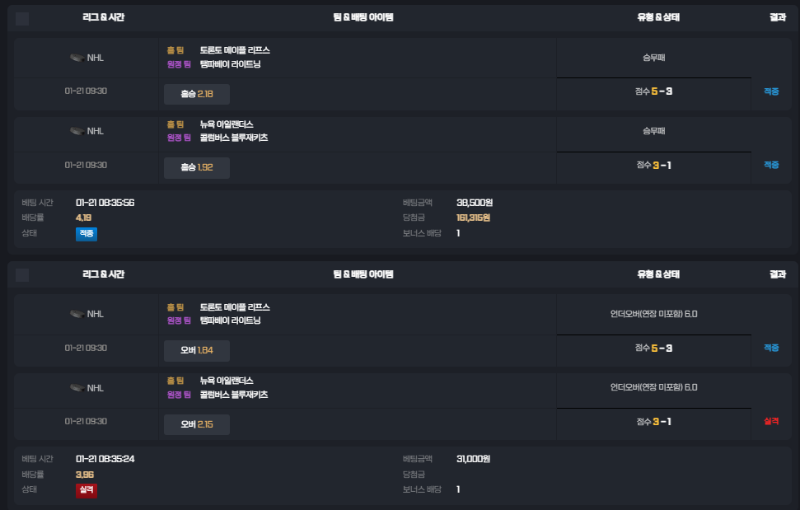800x510 pixels.
Task: Click the 팀 & 배팅 아이템 header in the first slip
Action: 363,17
